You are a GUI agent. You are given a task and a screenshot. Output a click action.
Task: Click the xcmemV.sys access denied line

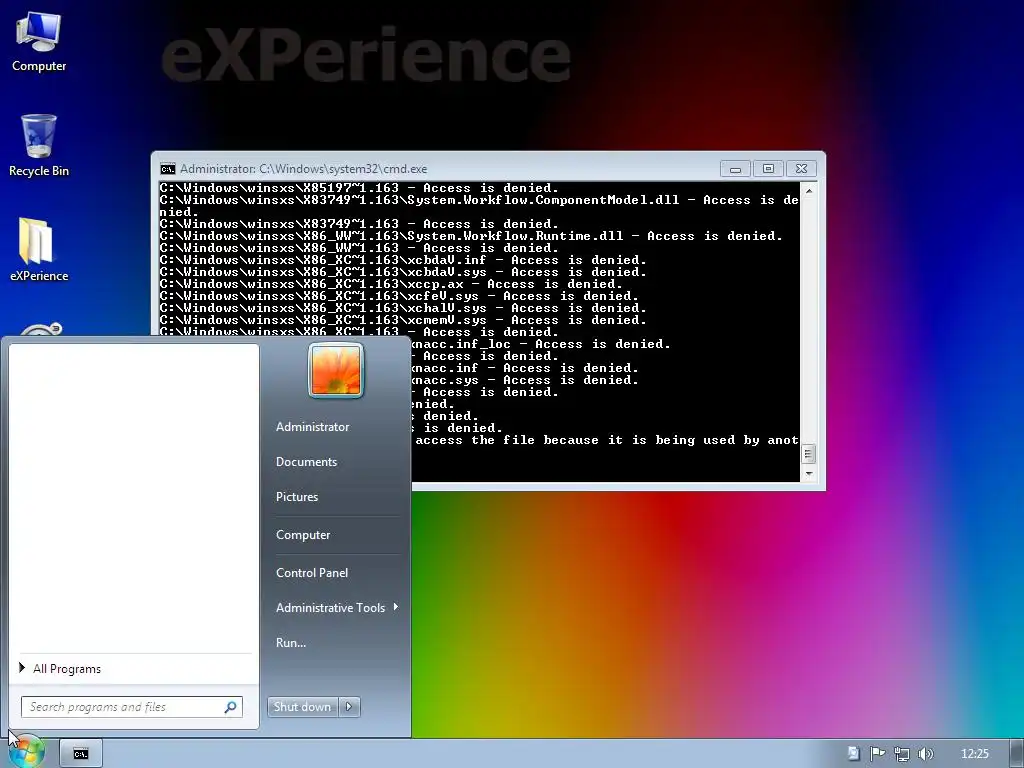click(x=403, y=320)
